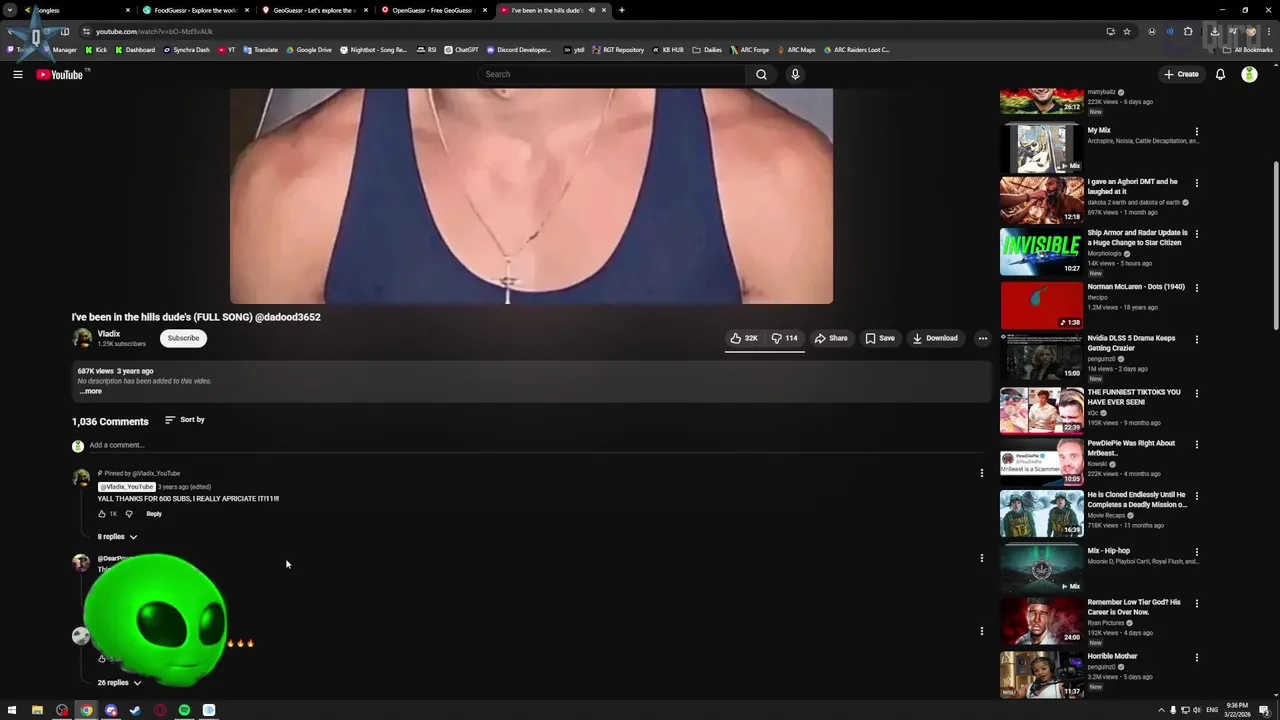1280x720 pixels.
Task: Open options for 'Norman McLaren - Dots' video
Action: 1196,288
